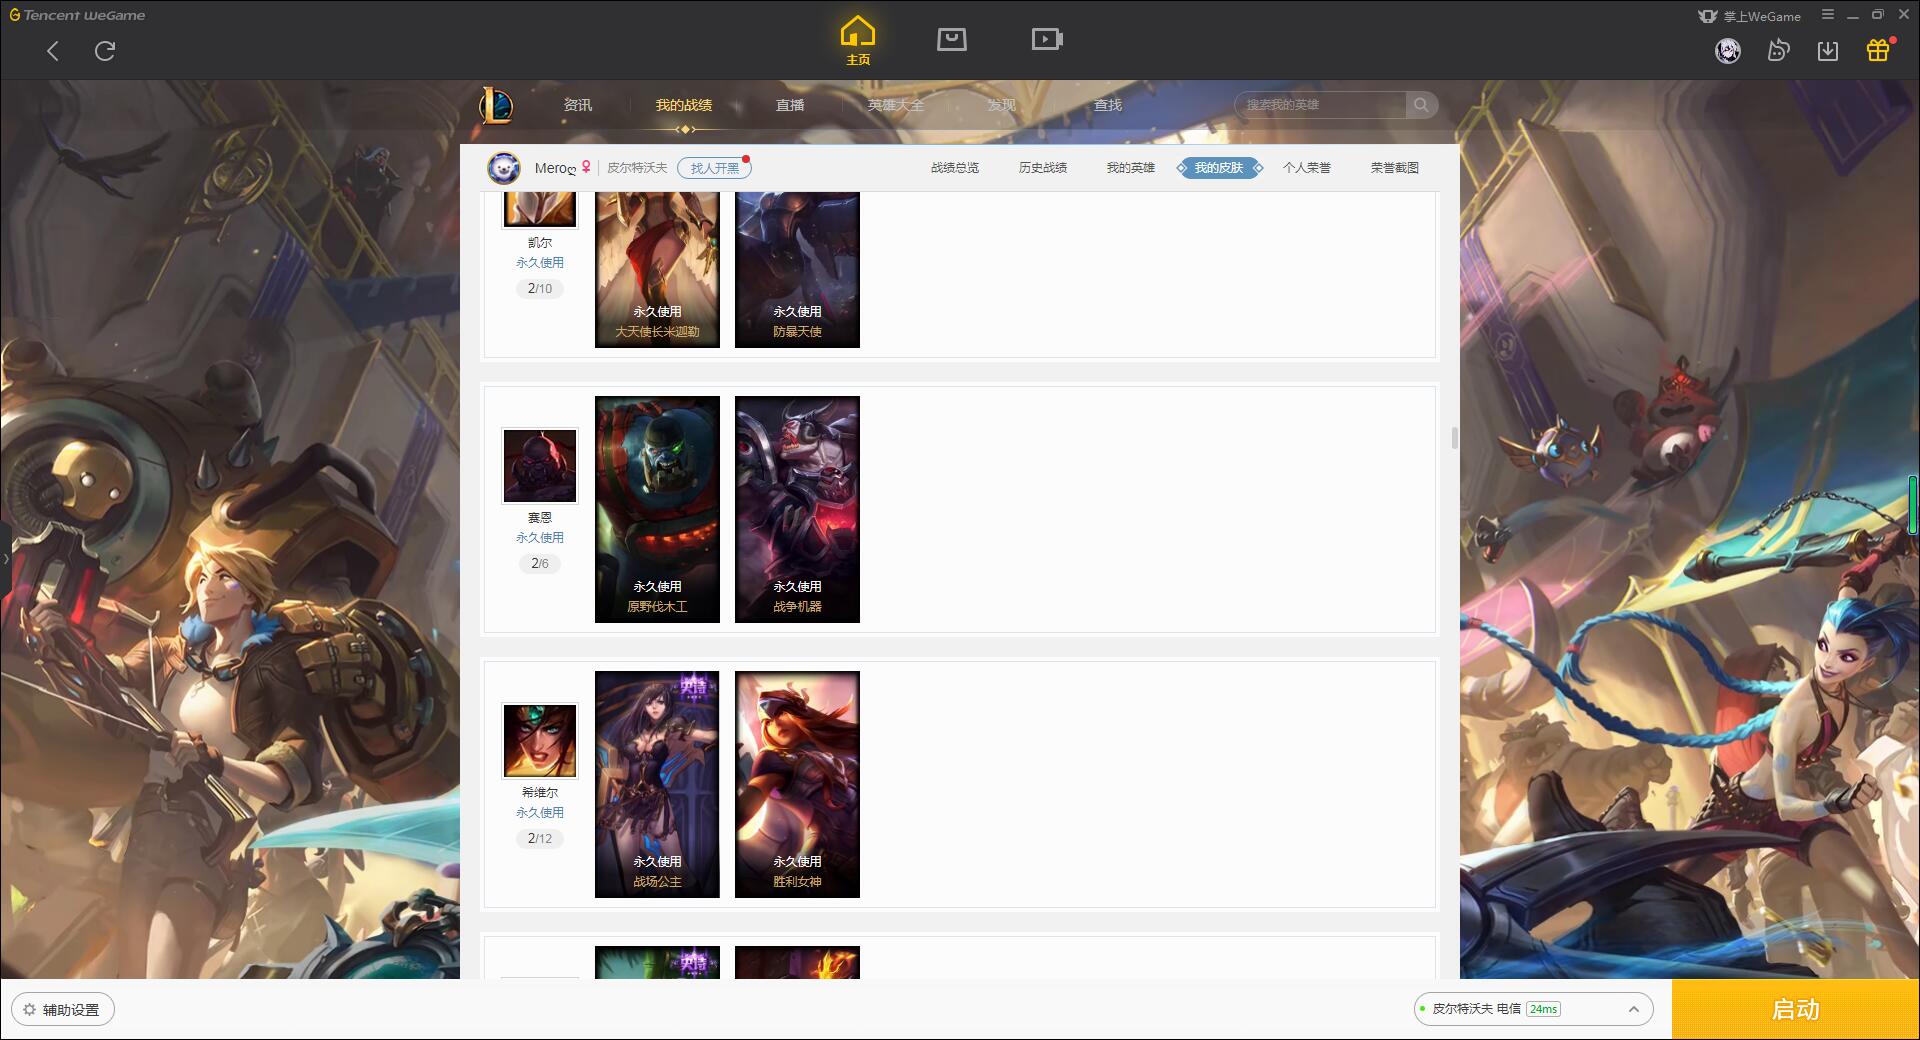Click the 2/6 skin count under 赛恩
1920x1040 pixels.
point(540,564)
